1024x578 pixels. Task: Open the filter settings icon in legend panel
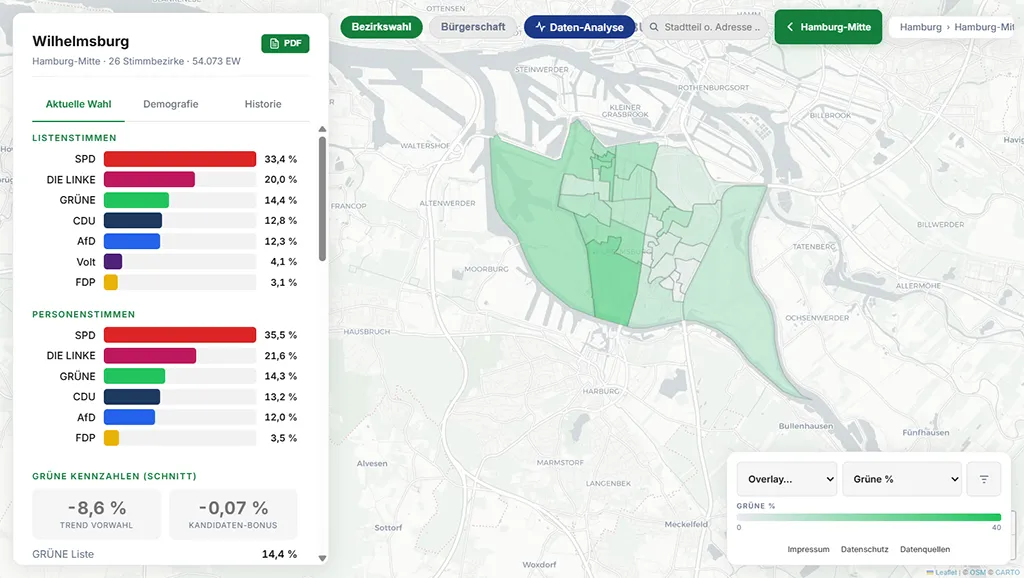[984, 479]
